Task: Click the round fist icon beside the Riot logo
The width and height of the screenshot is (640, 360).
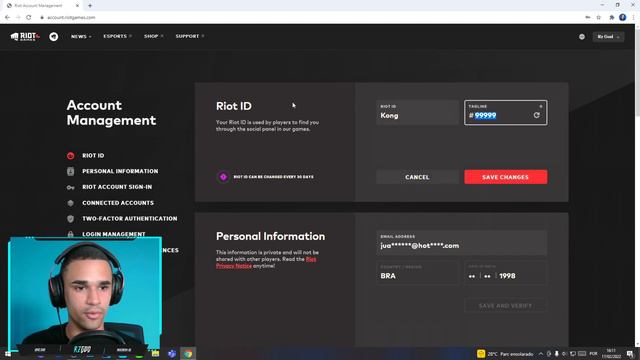Action: tap(53, 37)
